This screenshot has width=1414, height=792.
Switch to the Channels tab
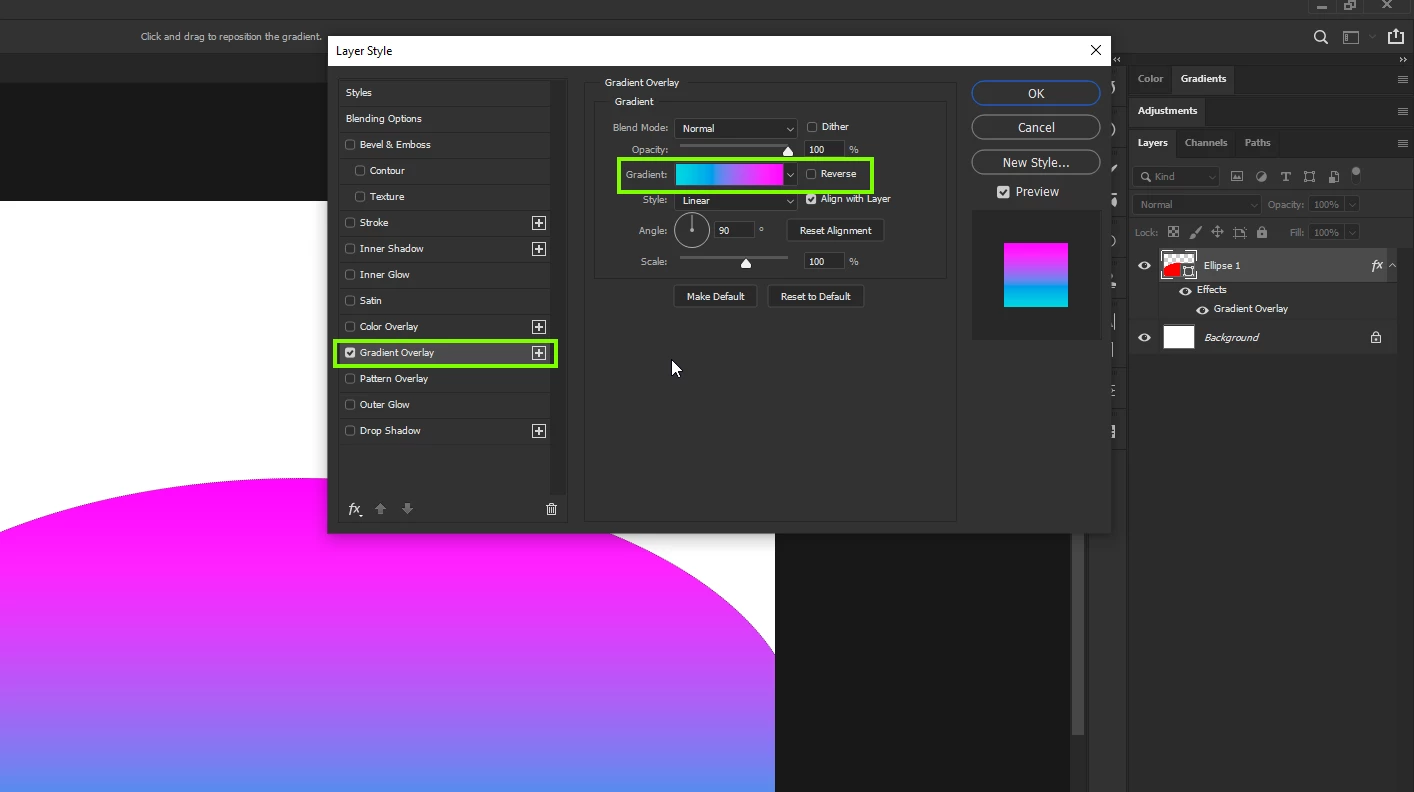pyautogui.click(x=1205, y=143)
